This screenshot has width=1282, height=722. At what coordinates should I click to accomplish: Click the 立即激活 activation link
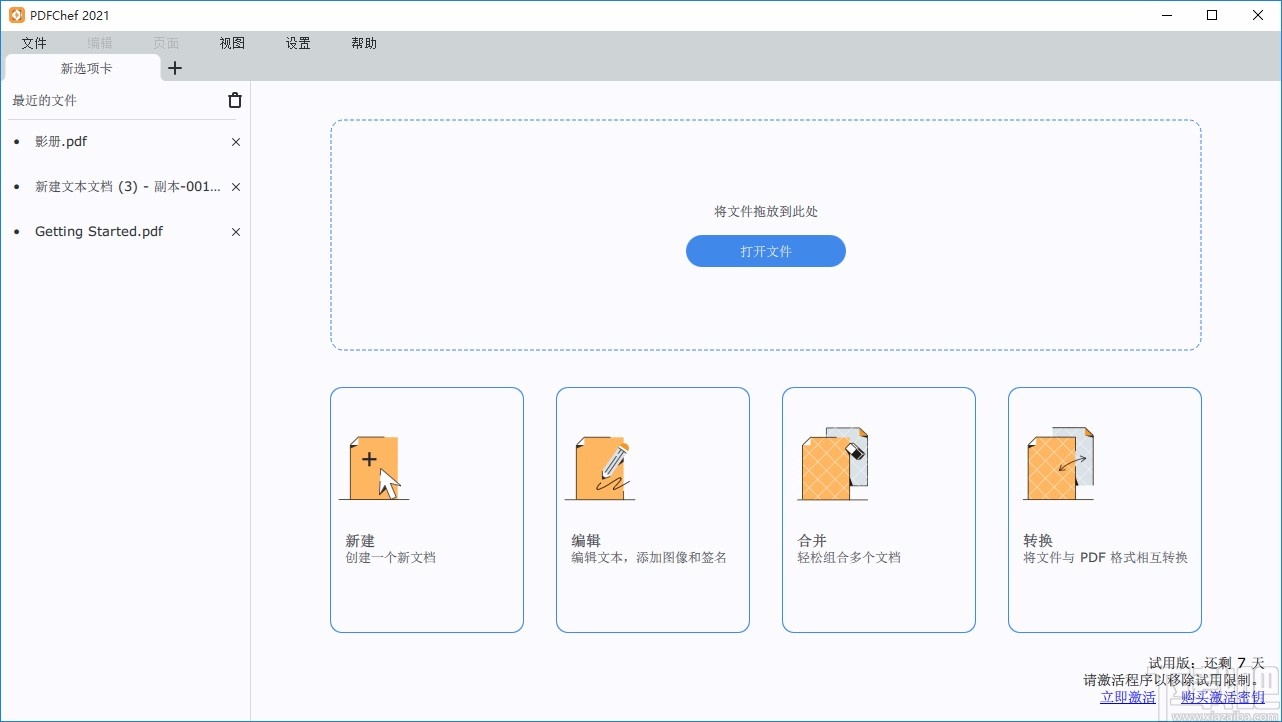[1128, 697]
